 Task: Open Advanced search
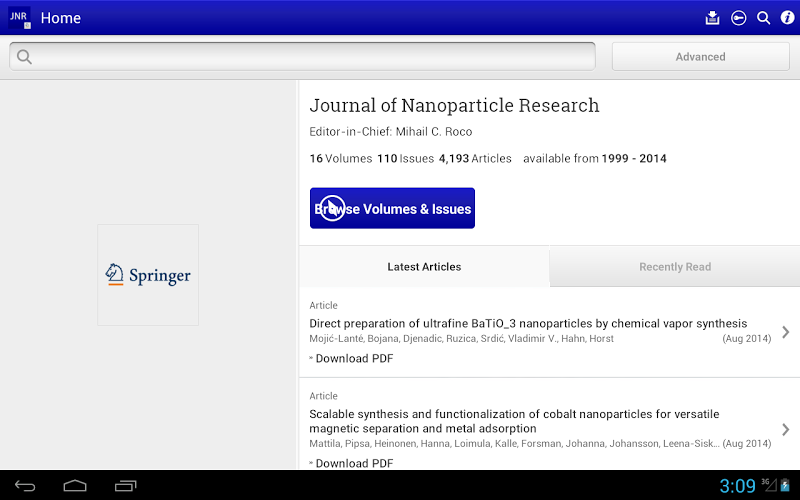click(x=701, y=57)
